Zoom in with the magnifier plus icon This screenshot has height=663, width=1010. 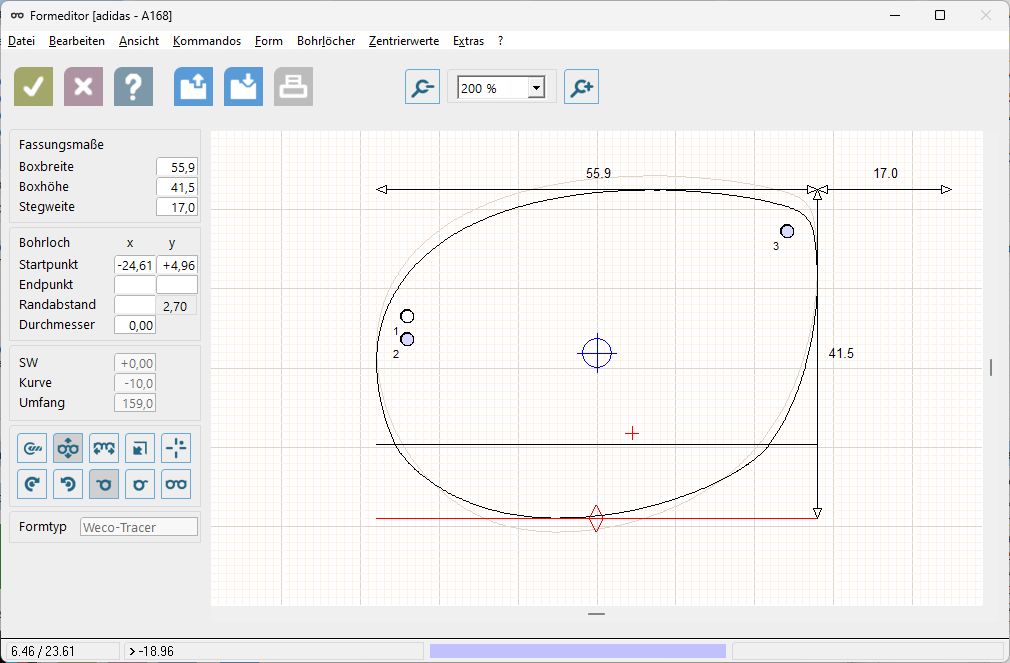[x=581, y=88]
